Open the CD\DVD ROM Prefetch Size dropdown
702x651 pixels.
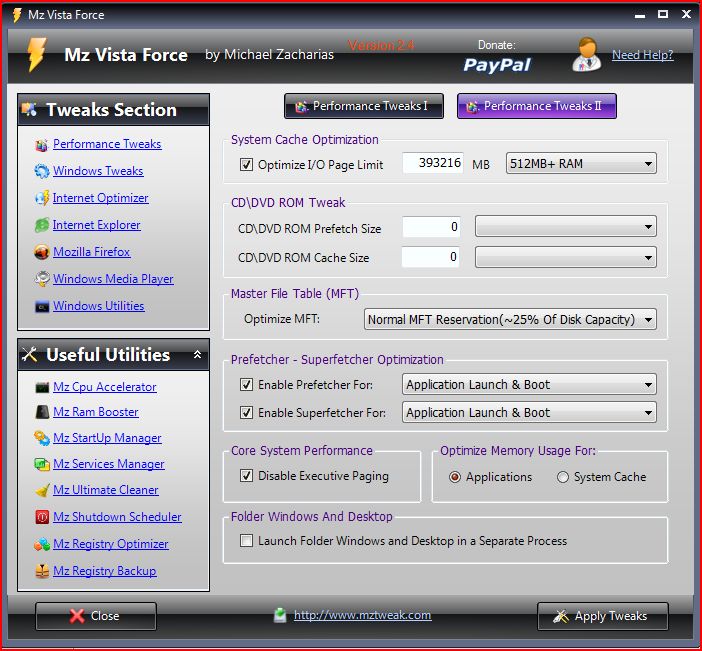click(566, 227)
